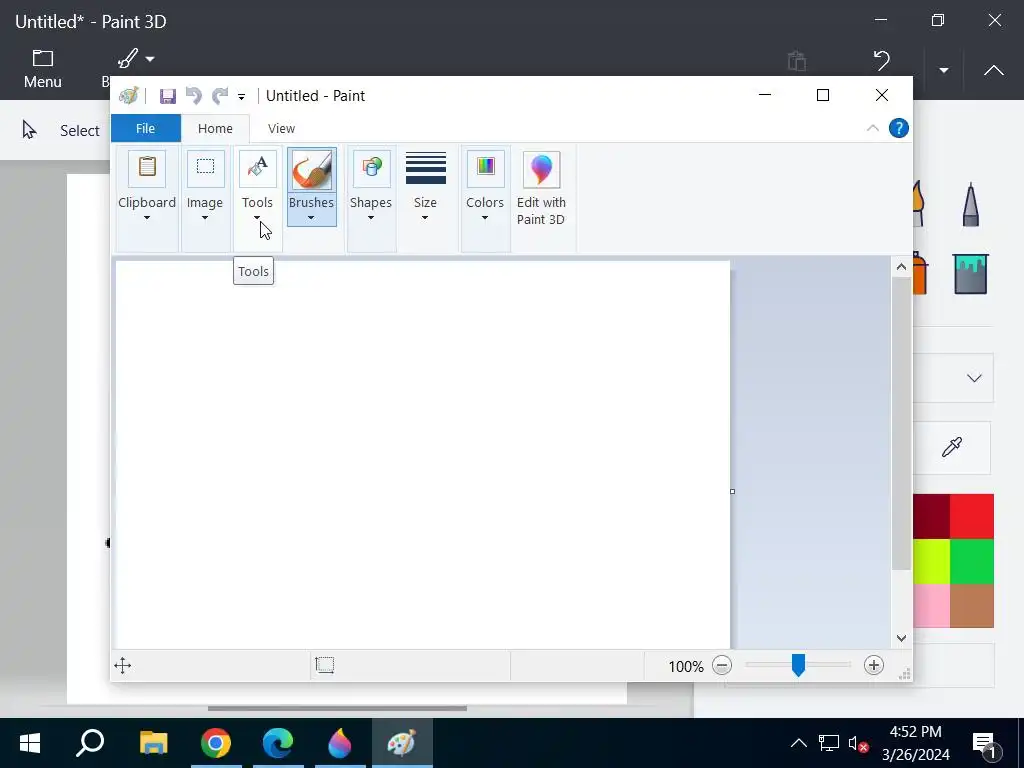Collapse the Paint ribbon with the chevron
1024x768 pixels.
872,128
